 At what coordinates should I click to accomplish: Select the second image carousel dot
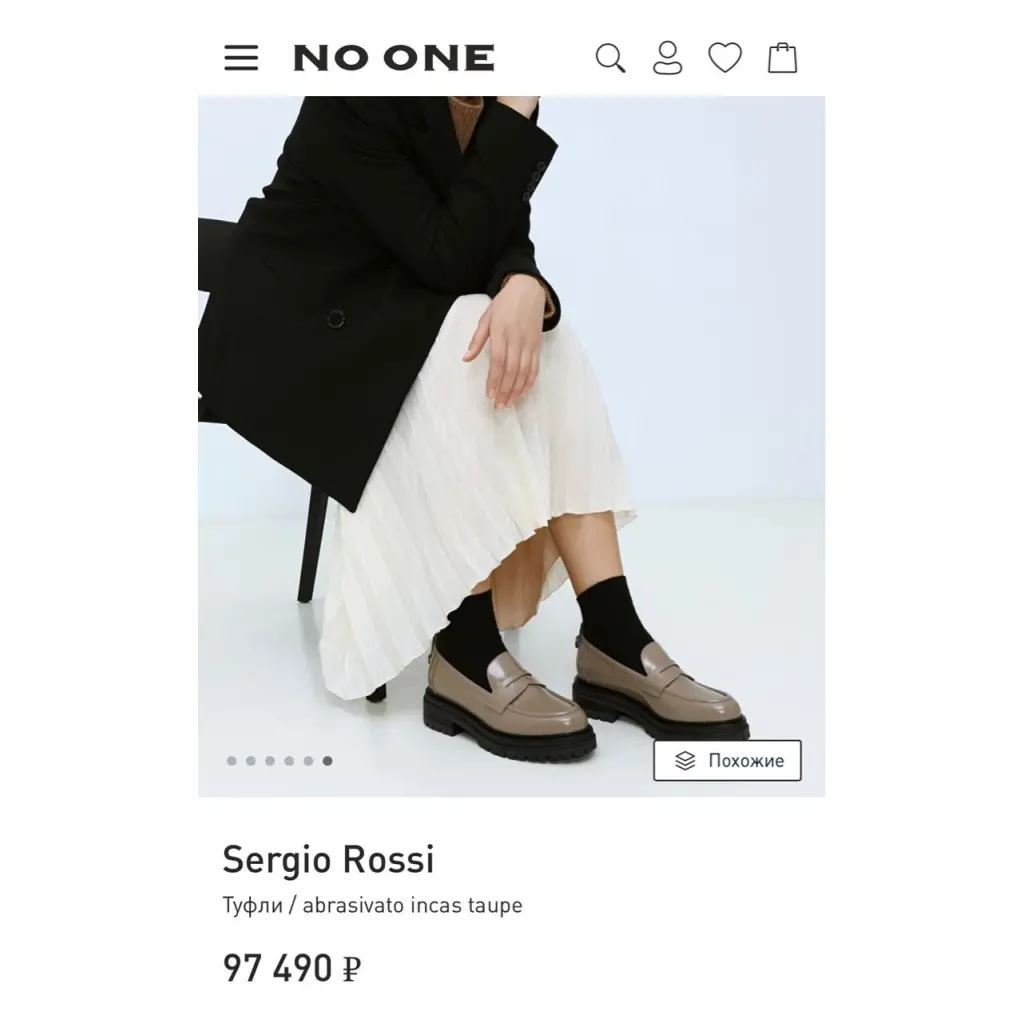[251, 761]
